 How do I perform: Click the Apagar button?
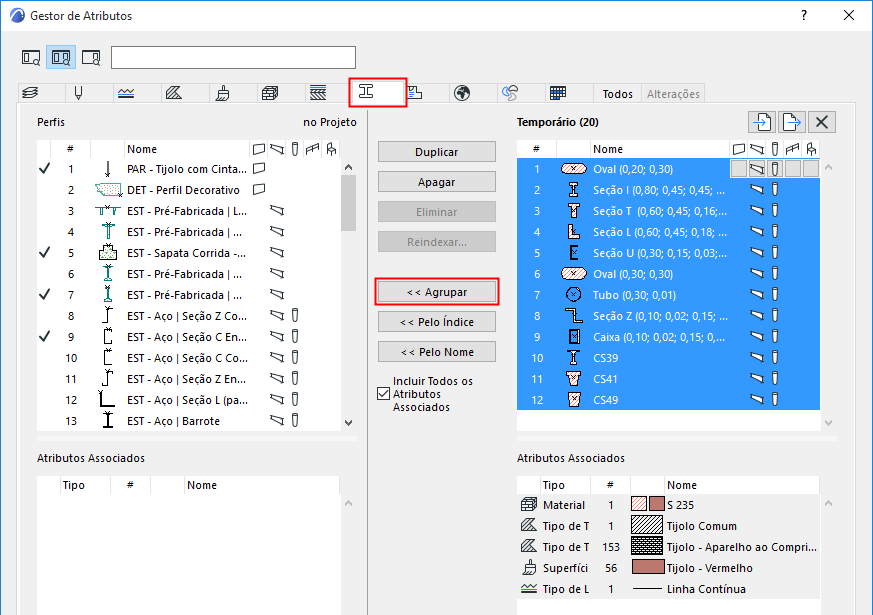[436, 181]
